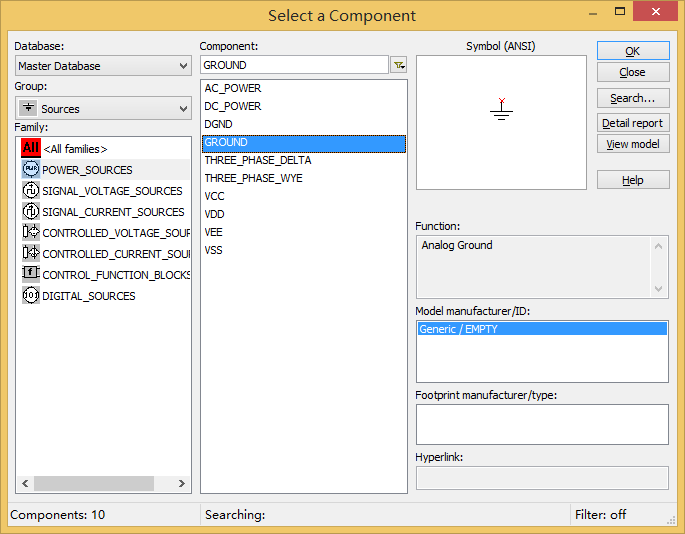Image resolution: width=685 pixels, height=534 pixels.
Task: Click the Search... button
Action: [632, 98]
